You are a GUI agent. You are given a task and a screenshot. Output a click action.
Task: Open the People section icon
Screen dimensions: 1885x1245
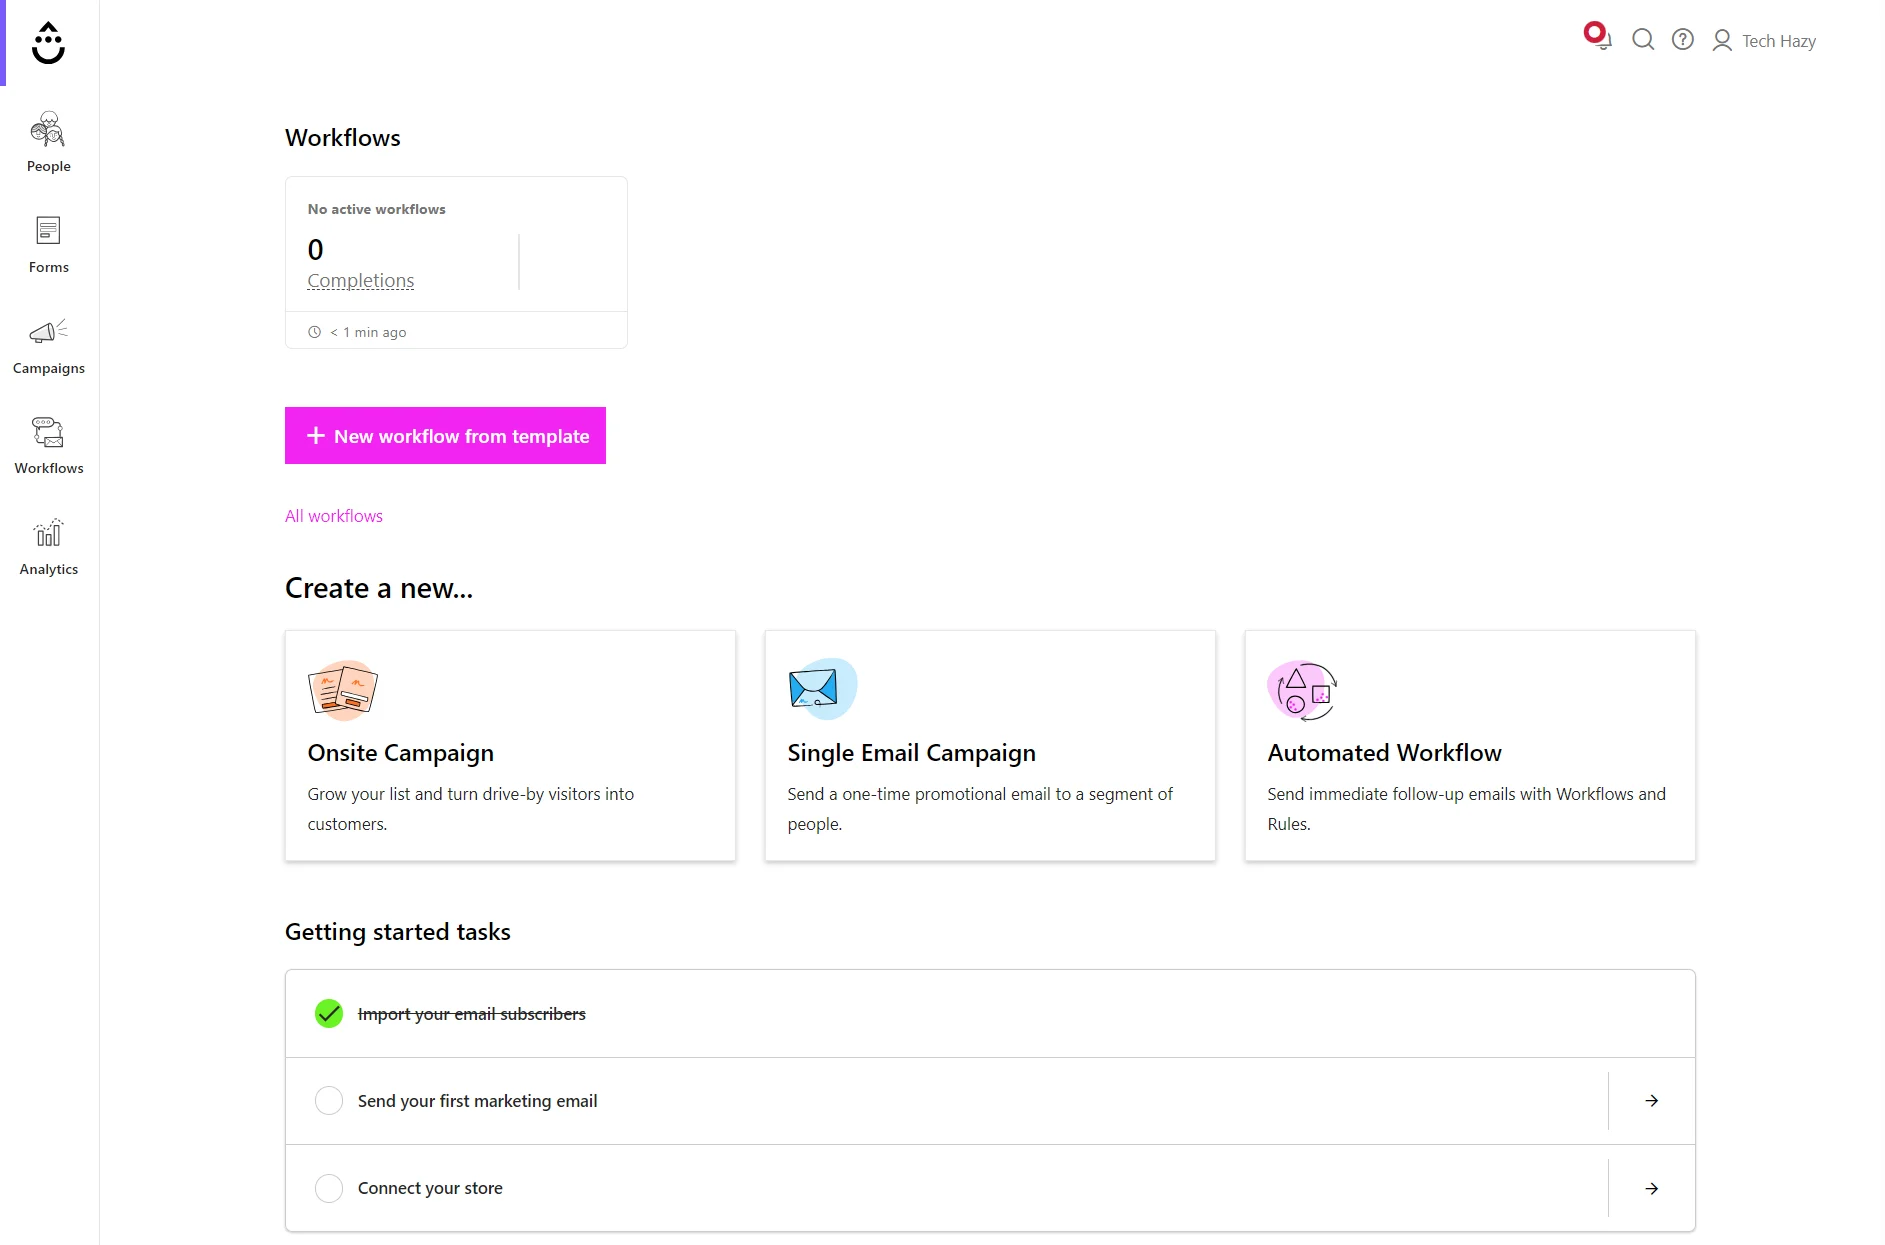48,129
